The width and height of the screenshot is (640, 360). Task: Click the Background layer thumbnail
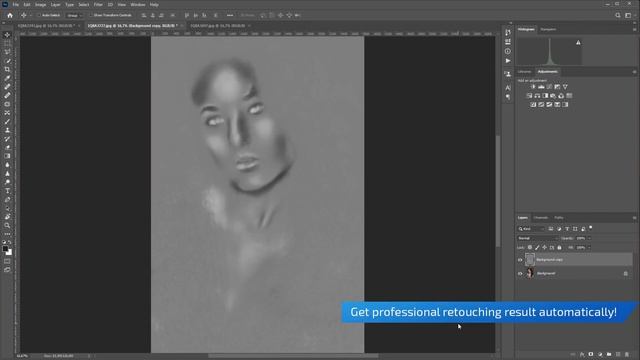point(530,273)
